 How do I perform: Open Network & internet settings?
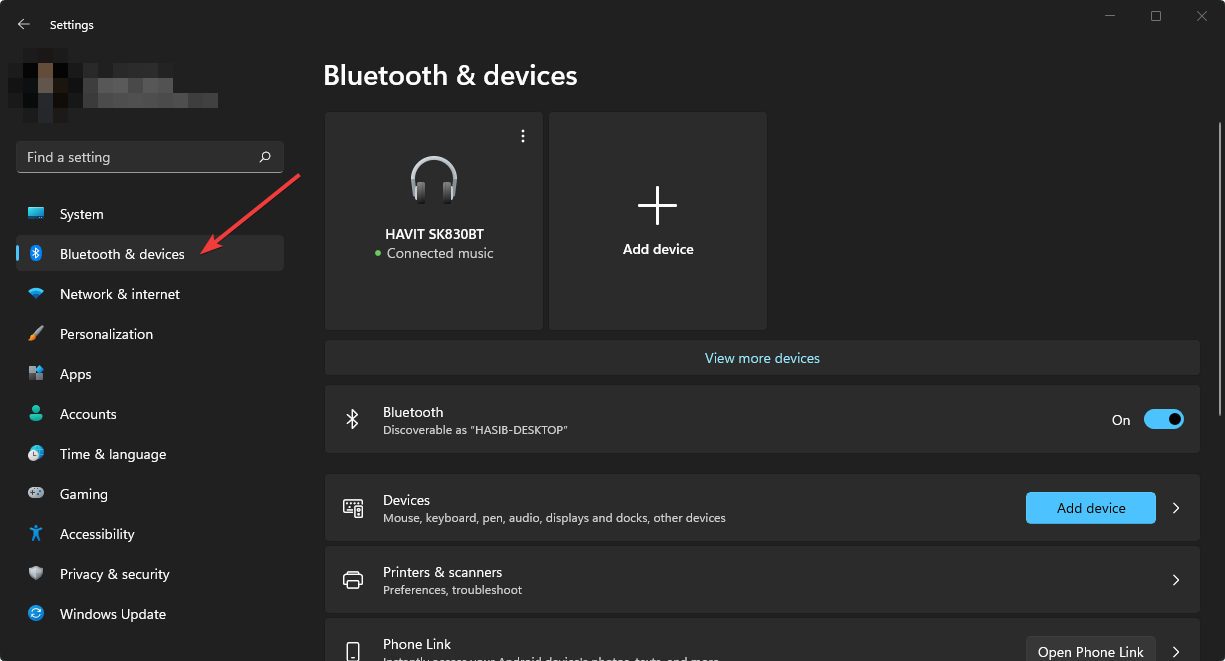(150, 294)
